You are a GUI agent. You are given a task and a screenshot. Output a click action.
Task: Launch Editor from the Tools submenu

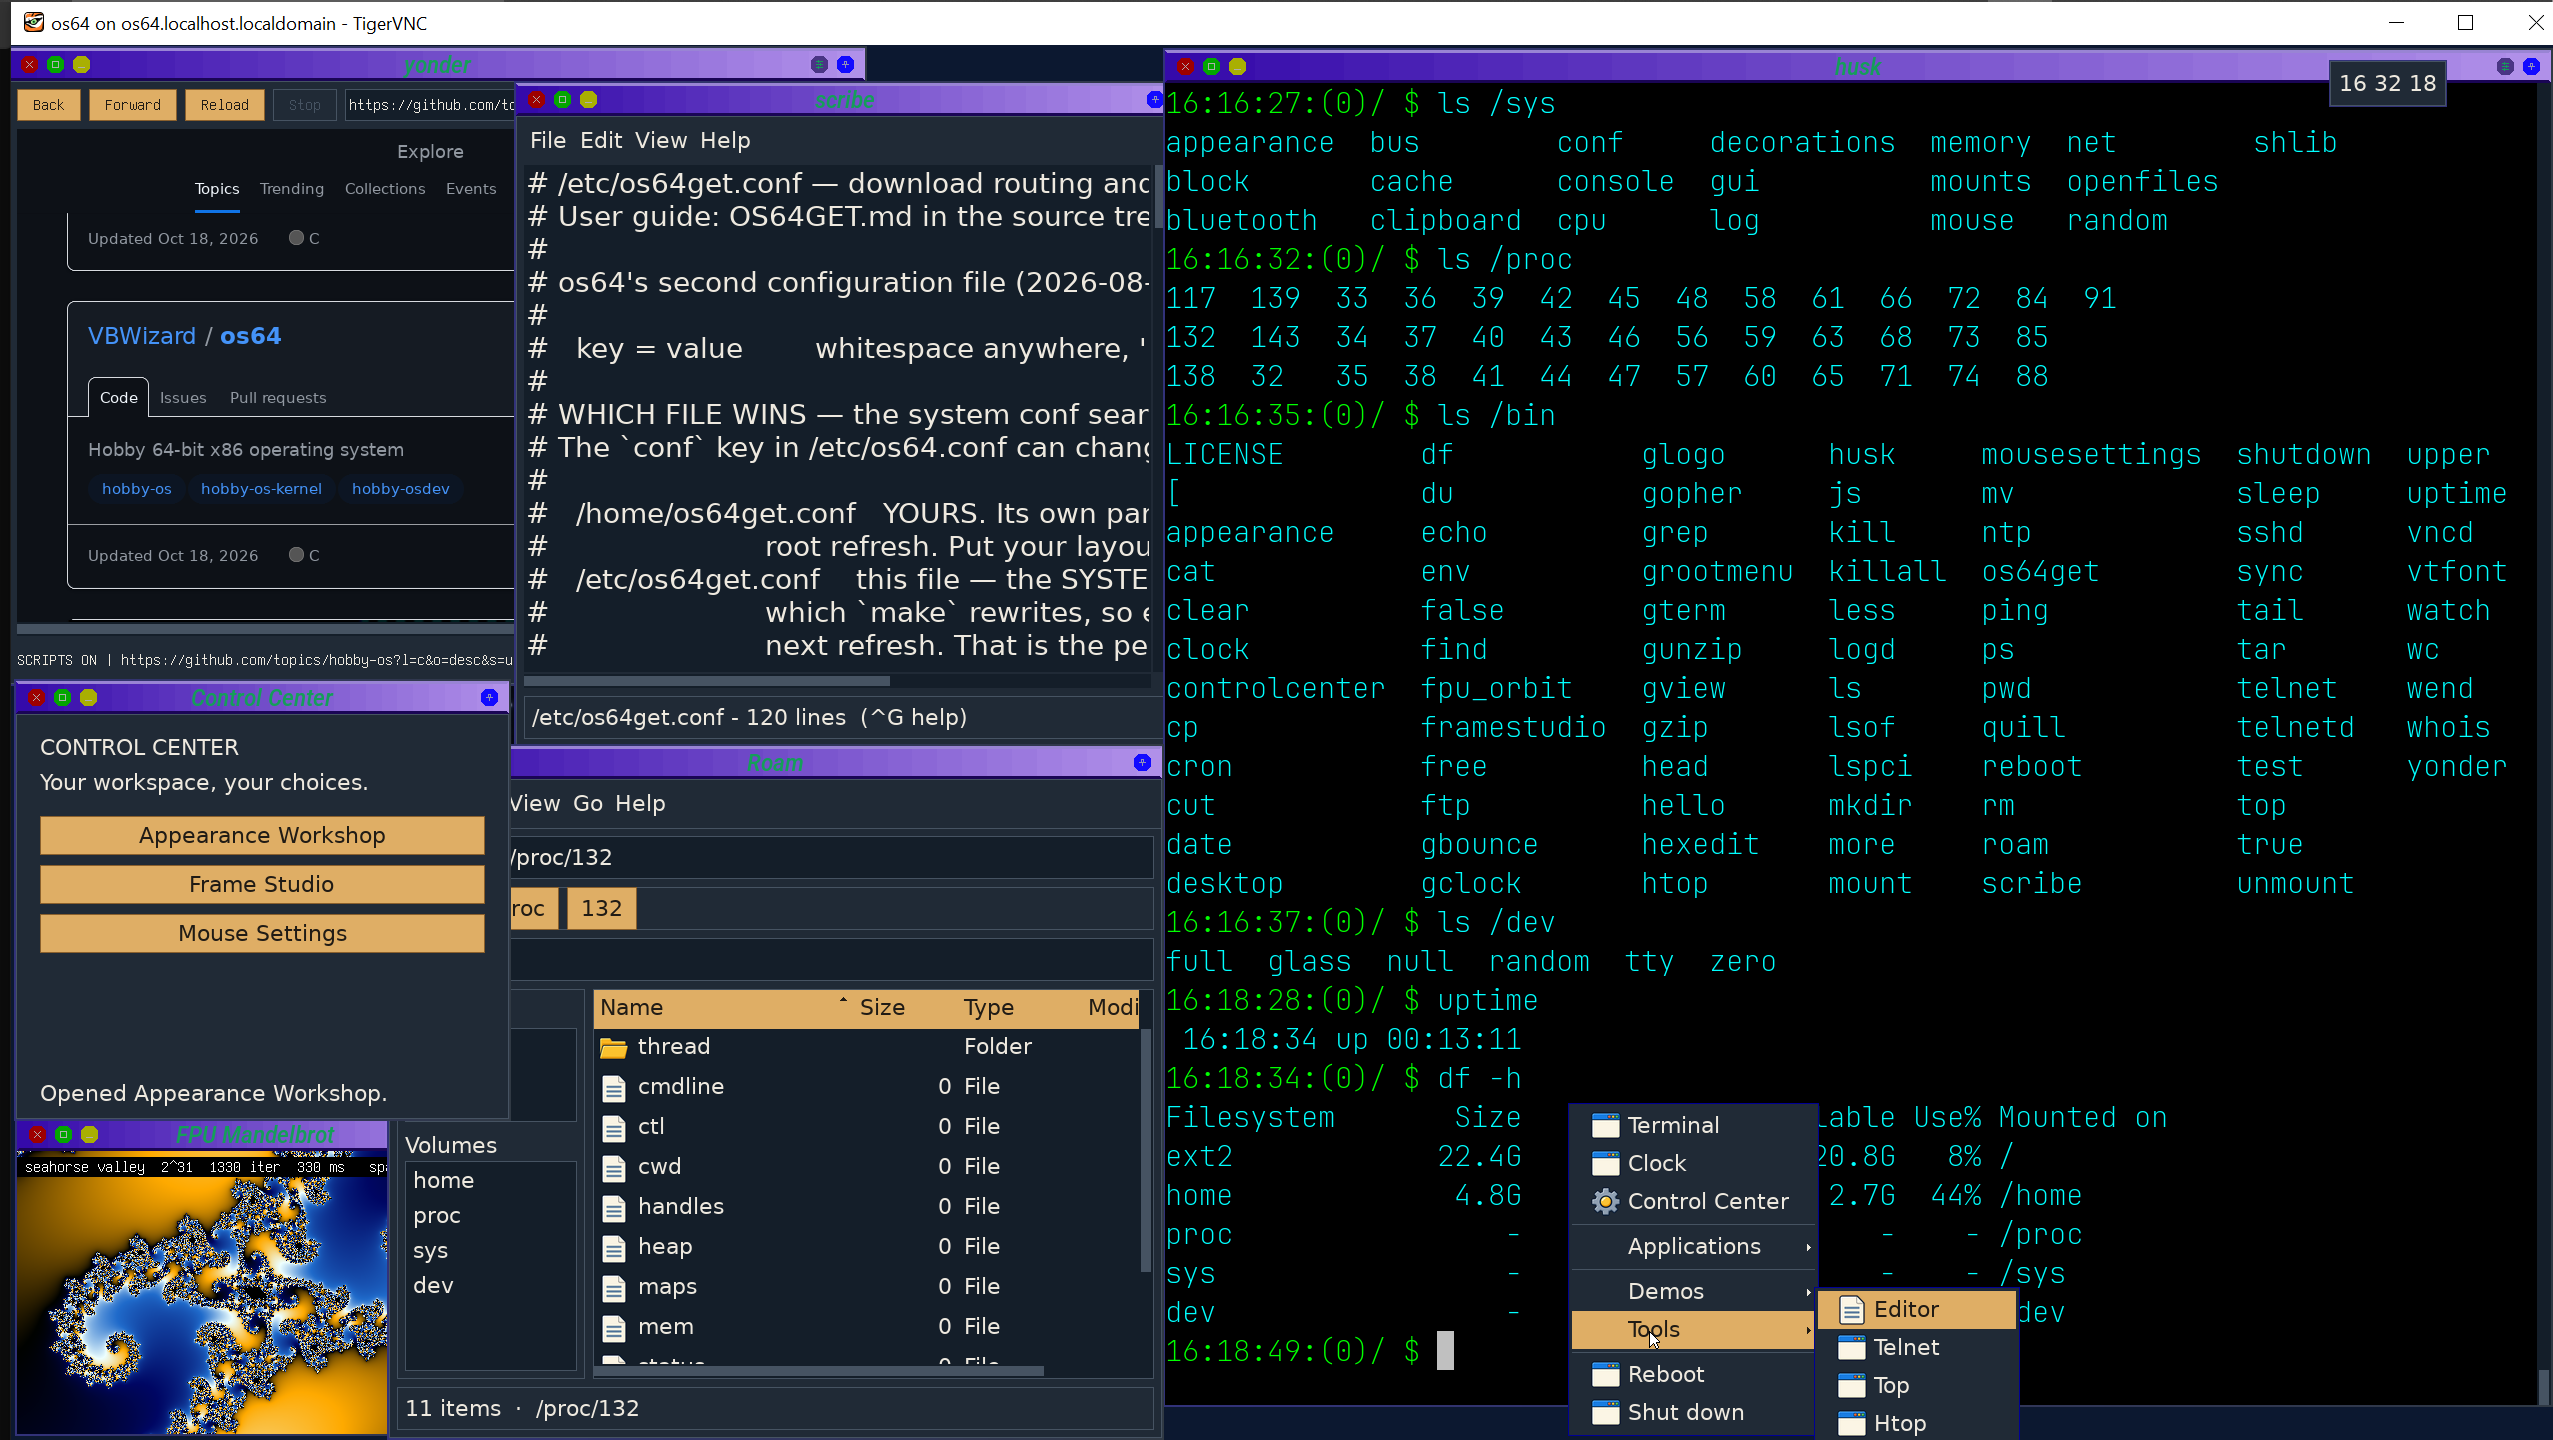tap(1916, 1309)
